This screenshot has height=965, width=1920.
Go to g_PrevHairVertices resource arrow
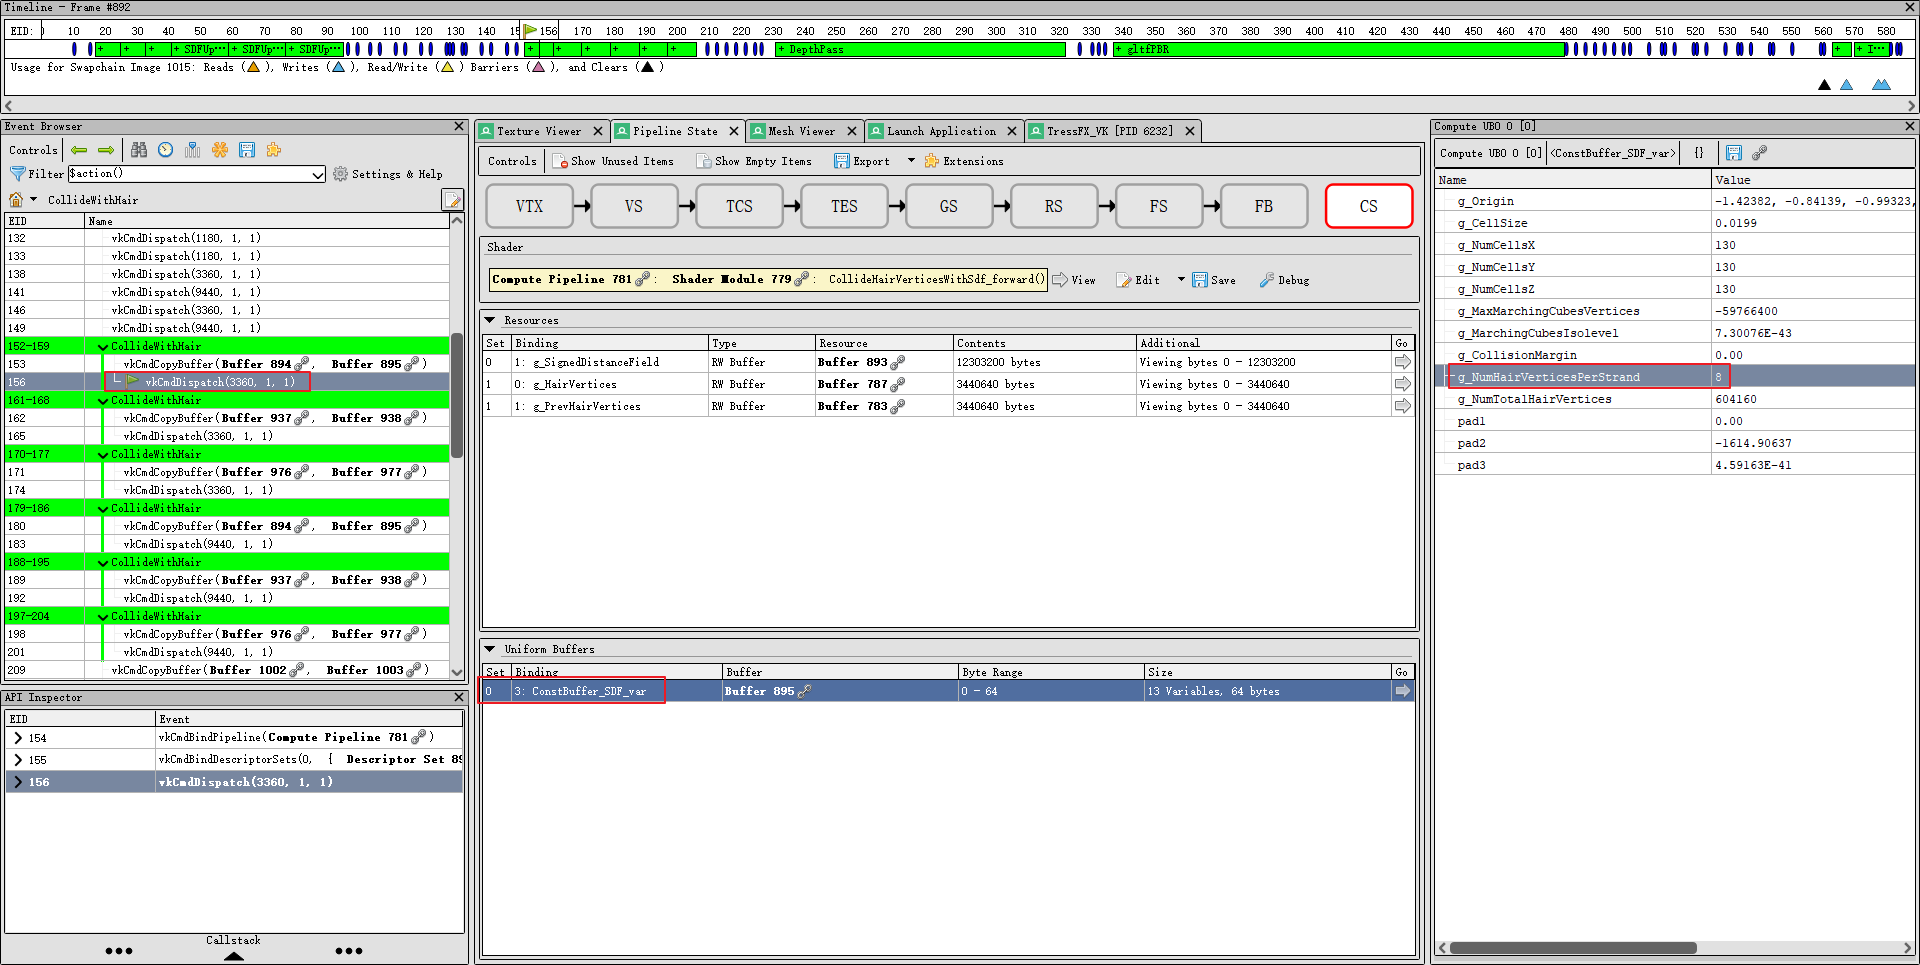1403,406
